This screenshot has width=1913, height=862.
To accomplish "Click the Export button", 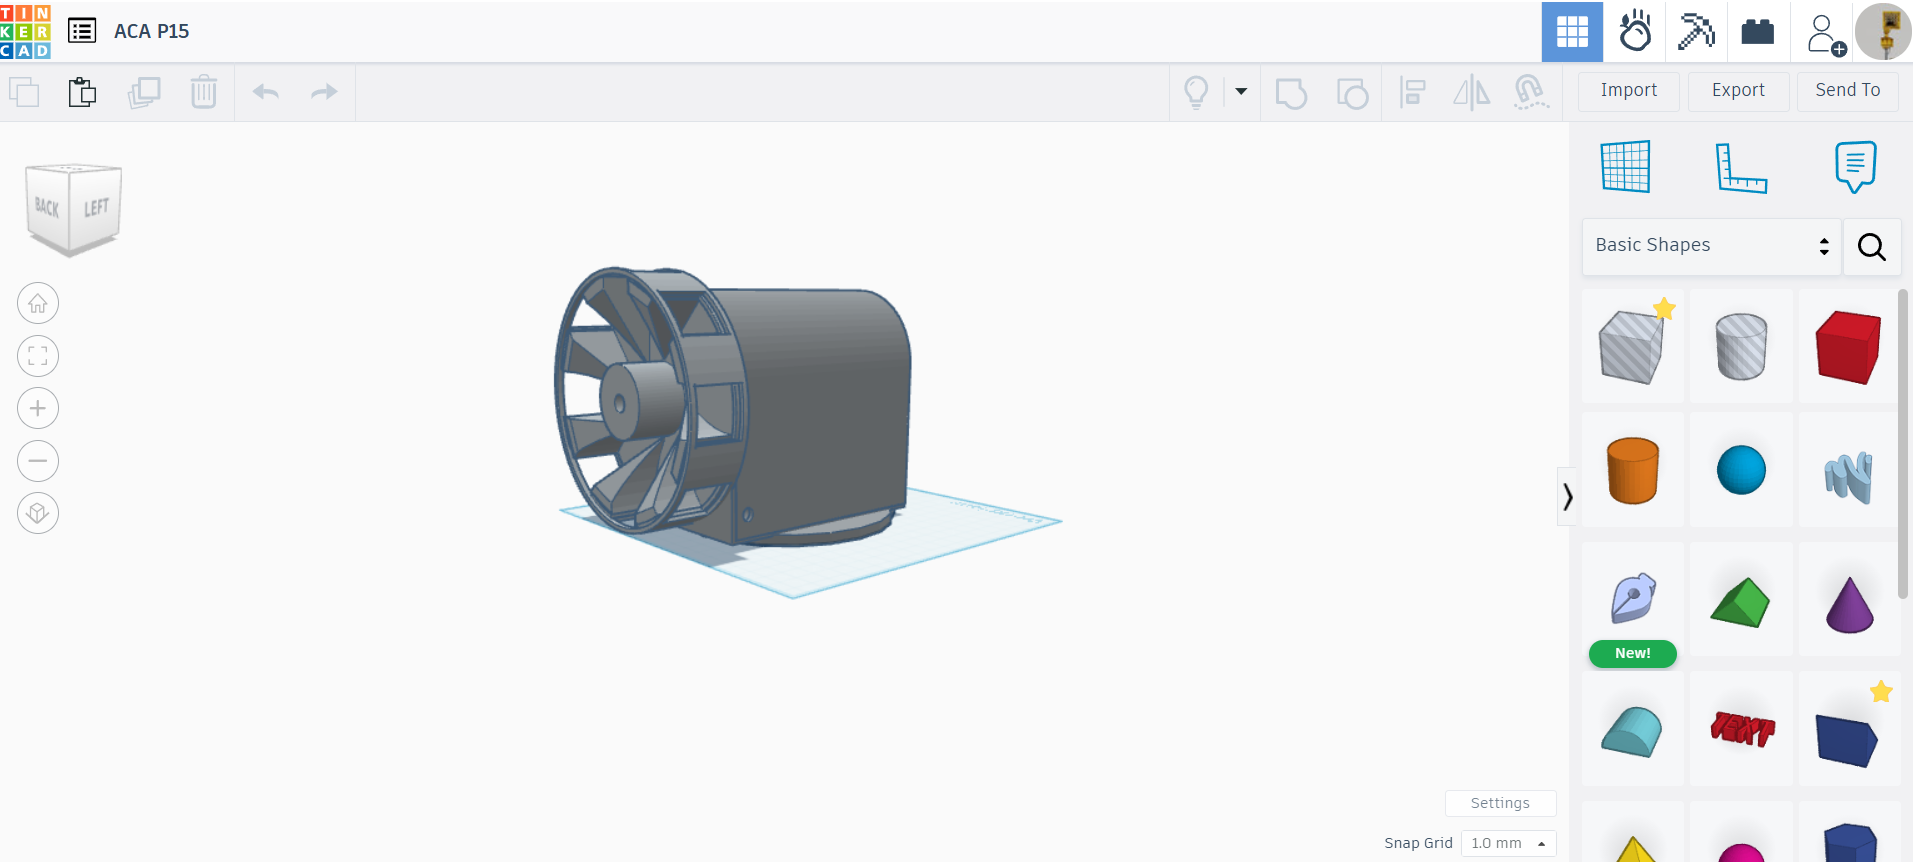I will (x=1738, y=90).
